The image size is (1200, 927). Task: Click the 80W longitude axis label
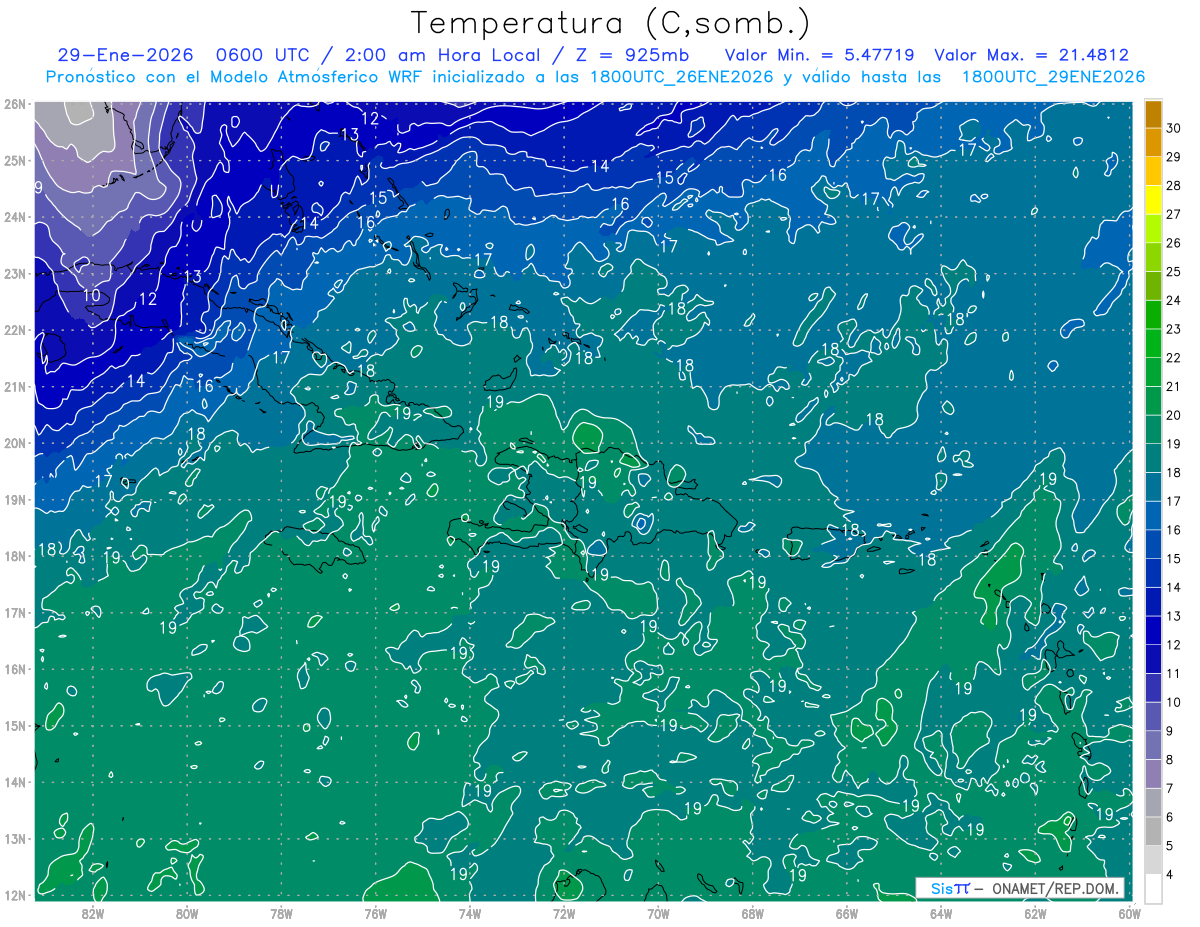[187, 912]
